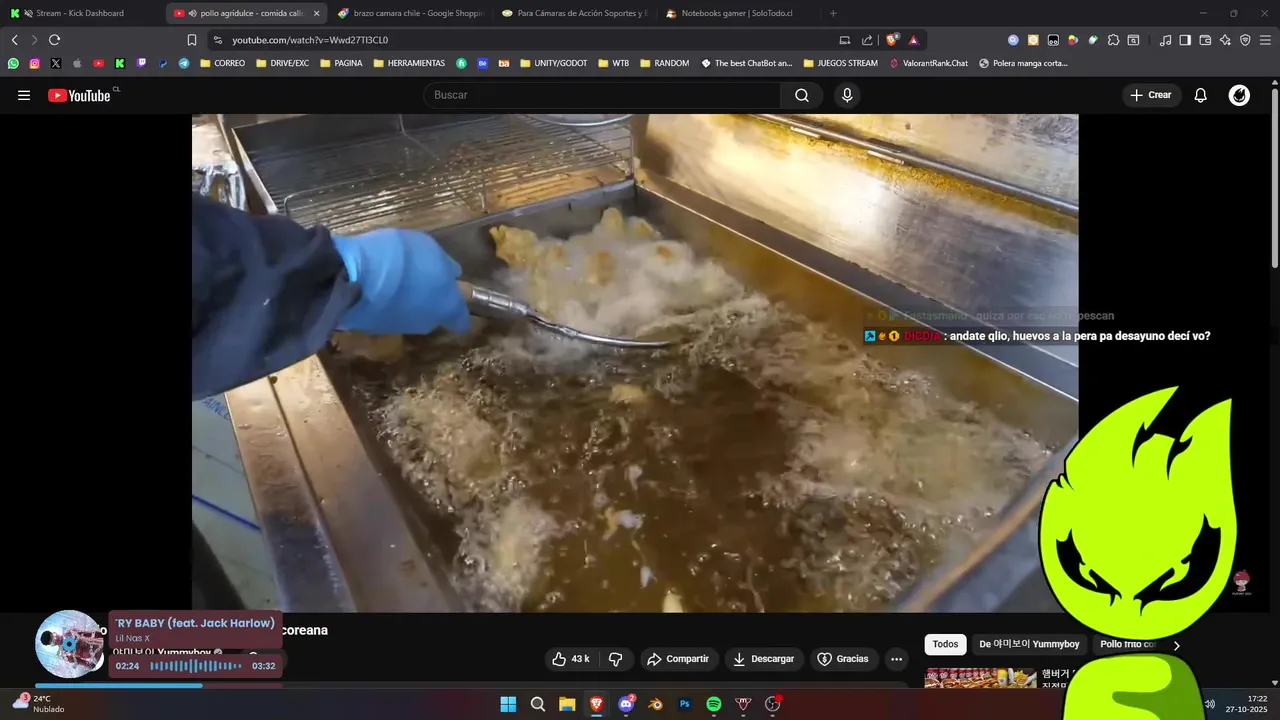The image size is (1280, 720).
Task: Click the Descargar download button
Action: click(x=764, y=659)
